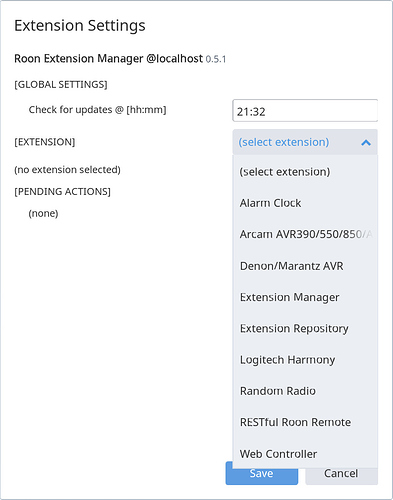Image resolution: width=393 pixels, height=500 pixels.
Task: Click the Check for updates label
Action: 97,110
